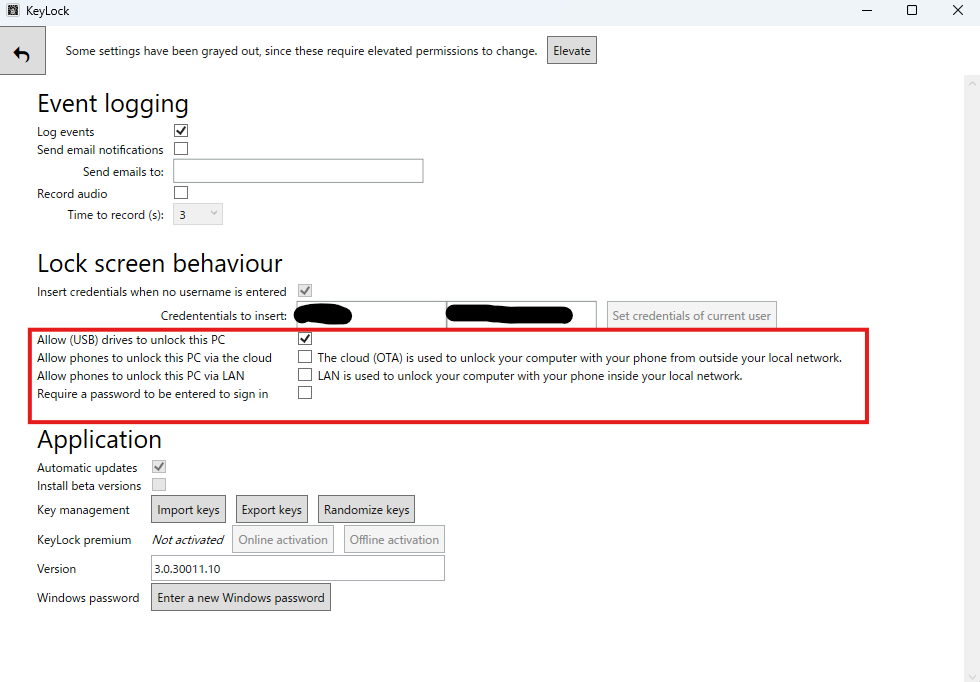Toggle the Log events checkbox
The width and height of the screenshot is (980, 682).
181,131
